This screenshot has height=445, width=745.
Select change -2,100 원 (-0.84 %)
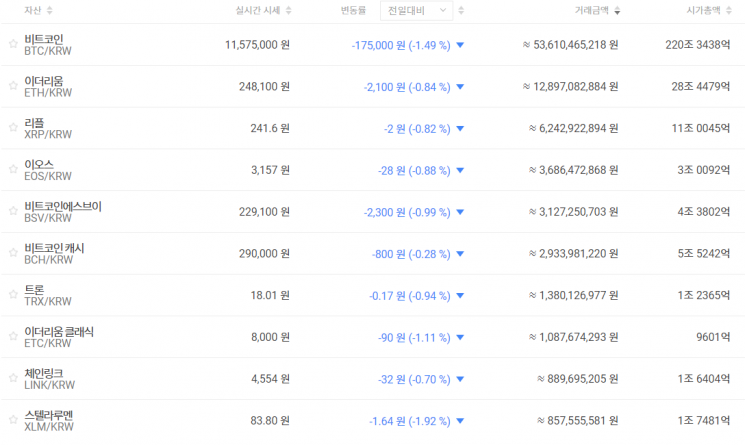point(407,87)
